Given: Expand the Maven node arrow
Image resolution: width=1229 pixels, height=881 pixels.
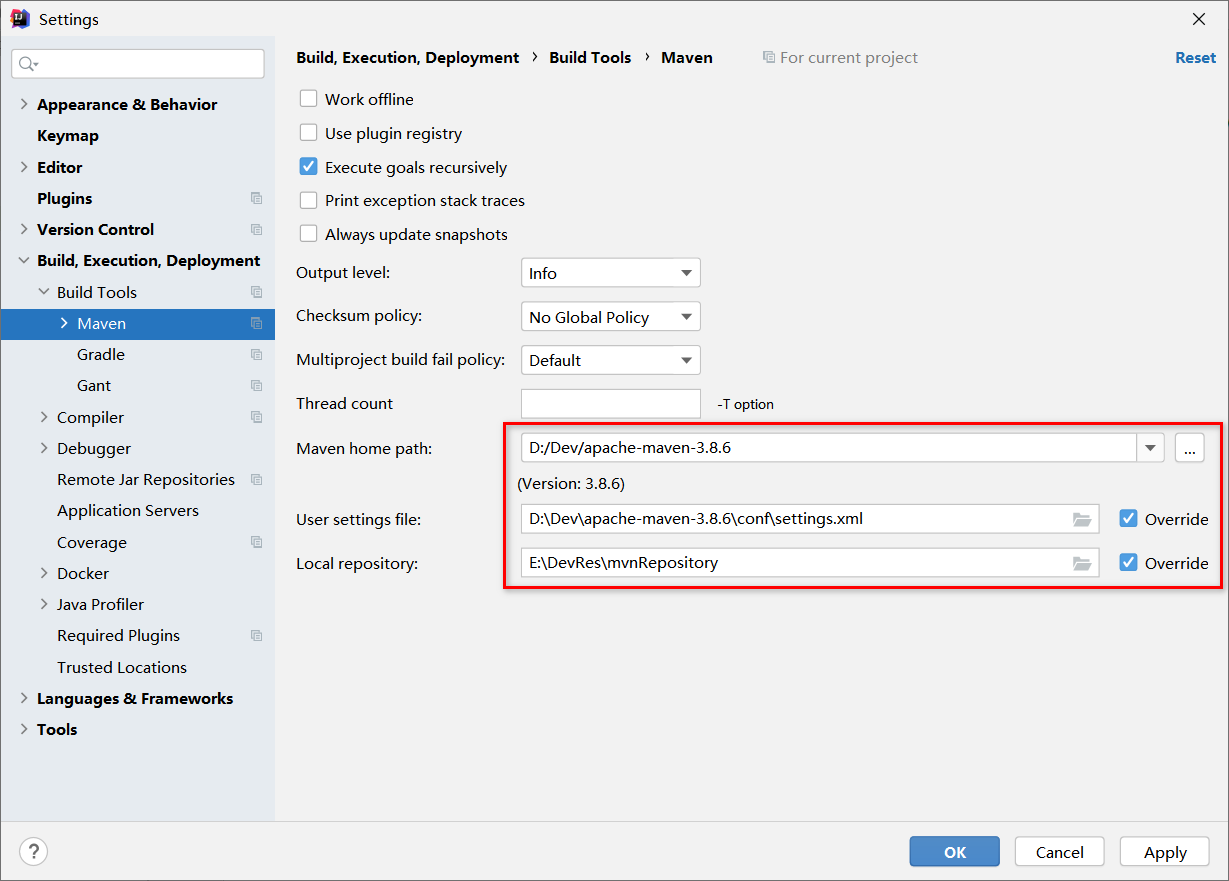Looking at the screenshot, I should coord(64,323).
